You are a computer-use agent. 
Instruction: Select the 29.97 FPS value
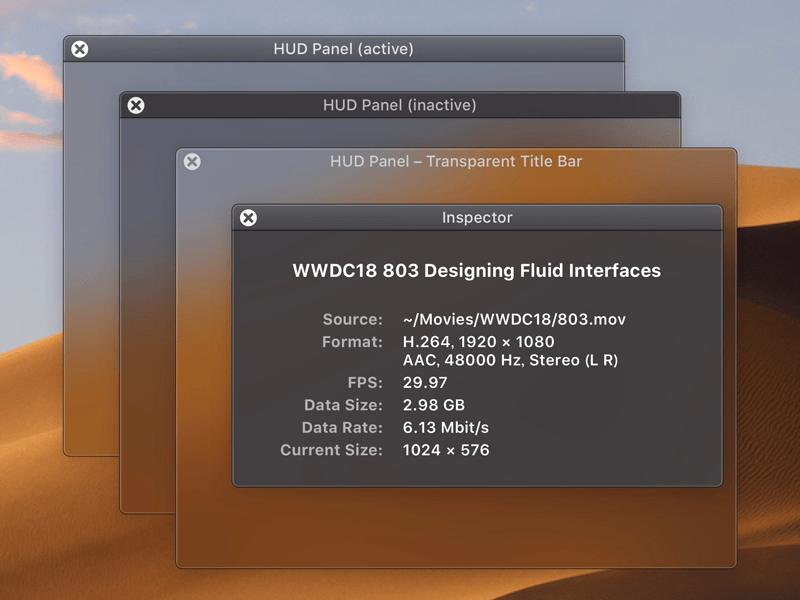click(425, 383)
